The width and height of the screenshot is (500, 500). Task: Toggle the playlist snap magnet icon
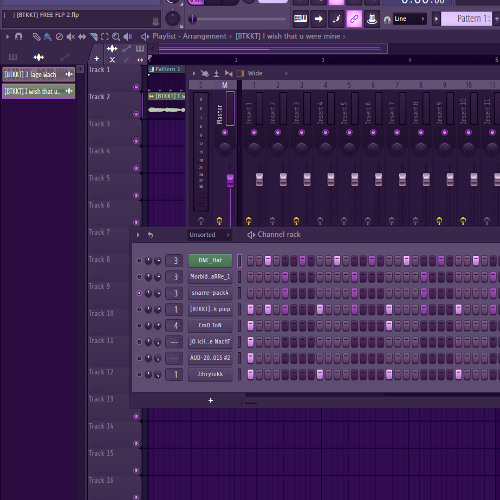[x=19, y=36]
